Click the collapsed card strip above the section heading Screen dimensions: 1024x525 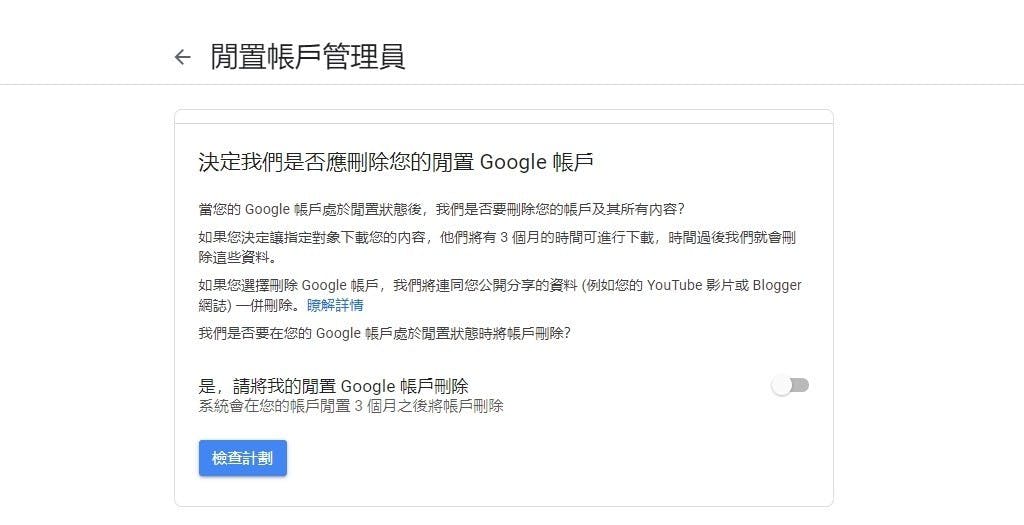pos(503,116)
